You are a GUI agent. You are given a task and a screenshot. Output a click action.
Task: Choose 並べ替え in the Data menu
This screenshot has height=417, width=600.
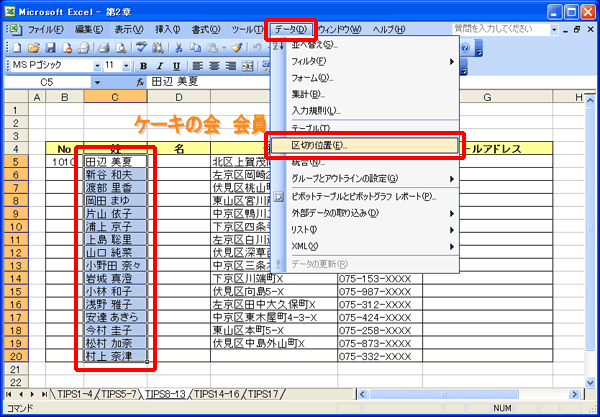pos(365,45)
